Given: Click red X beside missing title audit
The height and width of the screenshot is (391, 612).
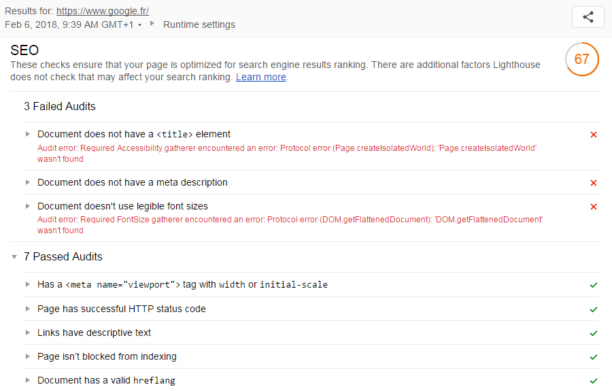Looking at the screenshot, I should [x=594, y=135].
